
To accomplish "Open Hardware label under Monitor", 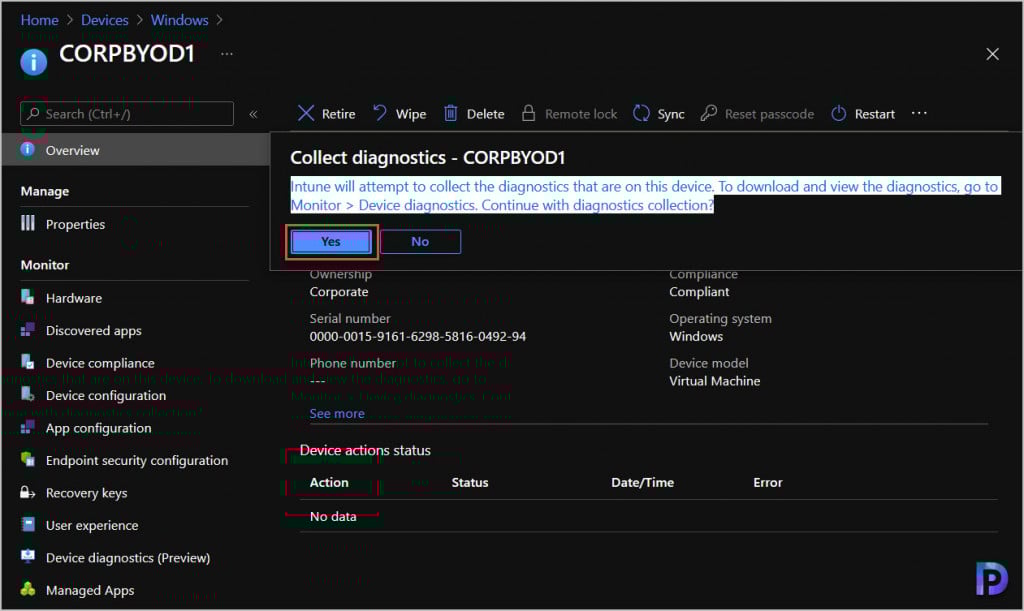I will pos(74,298).
